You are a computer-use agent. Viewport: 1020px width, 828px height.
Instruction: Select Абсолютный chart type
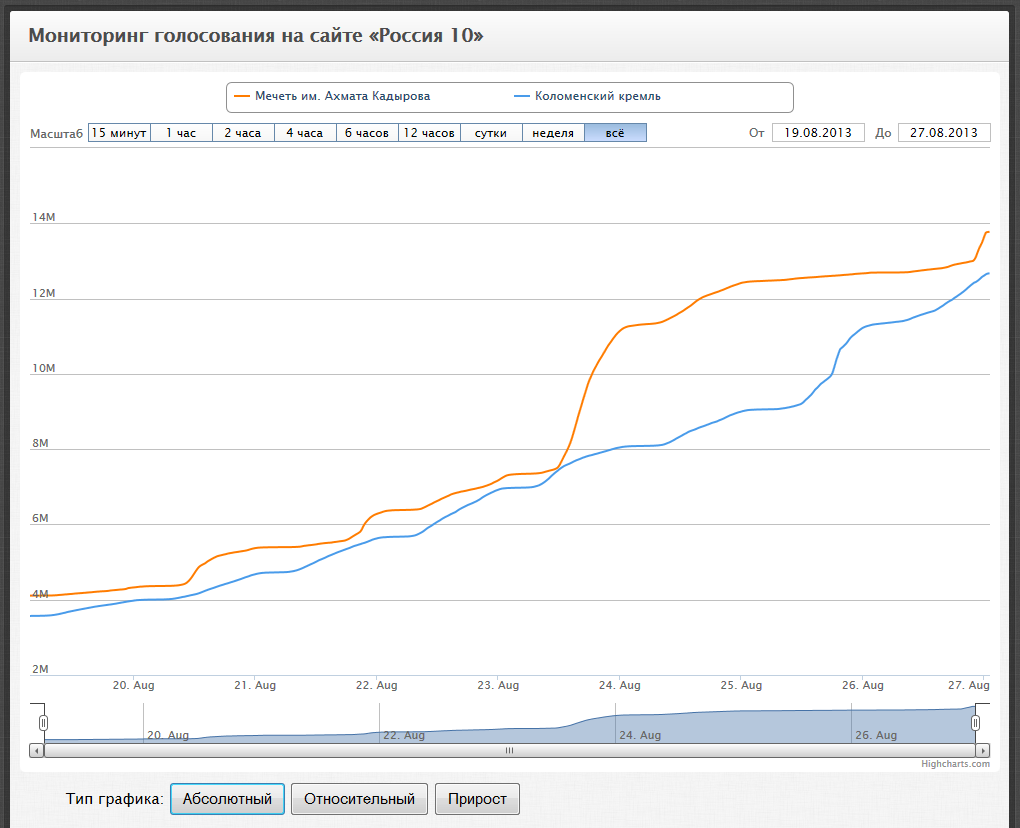[x=228, y=799]
